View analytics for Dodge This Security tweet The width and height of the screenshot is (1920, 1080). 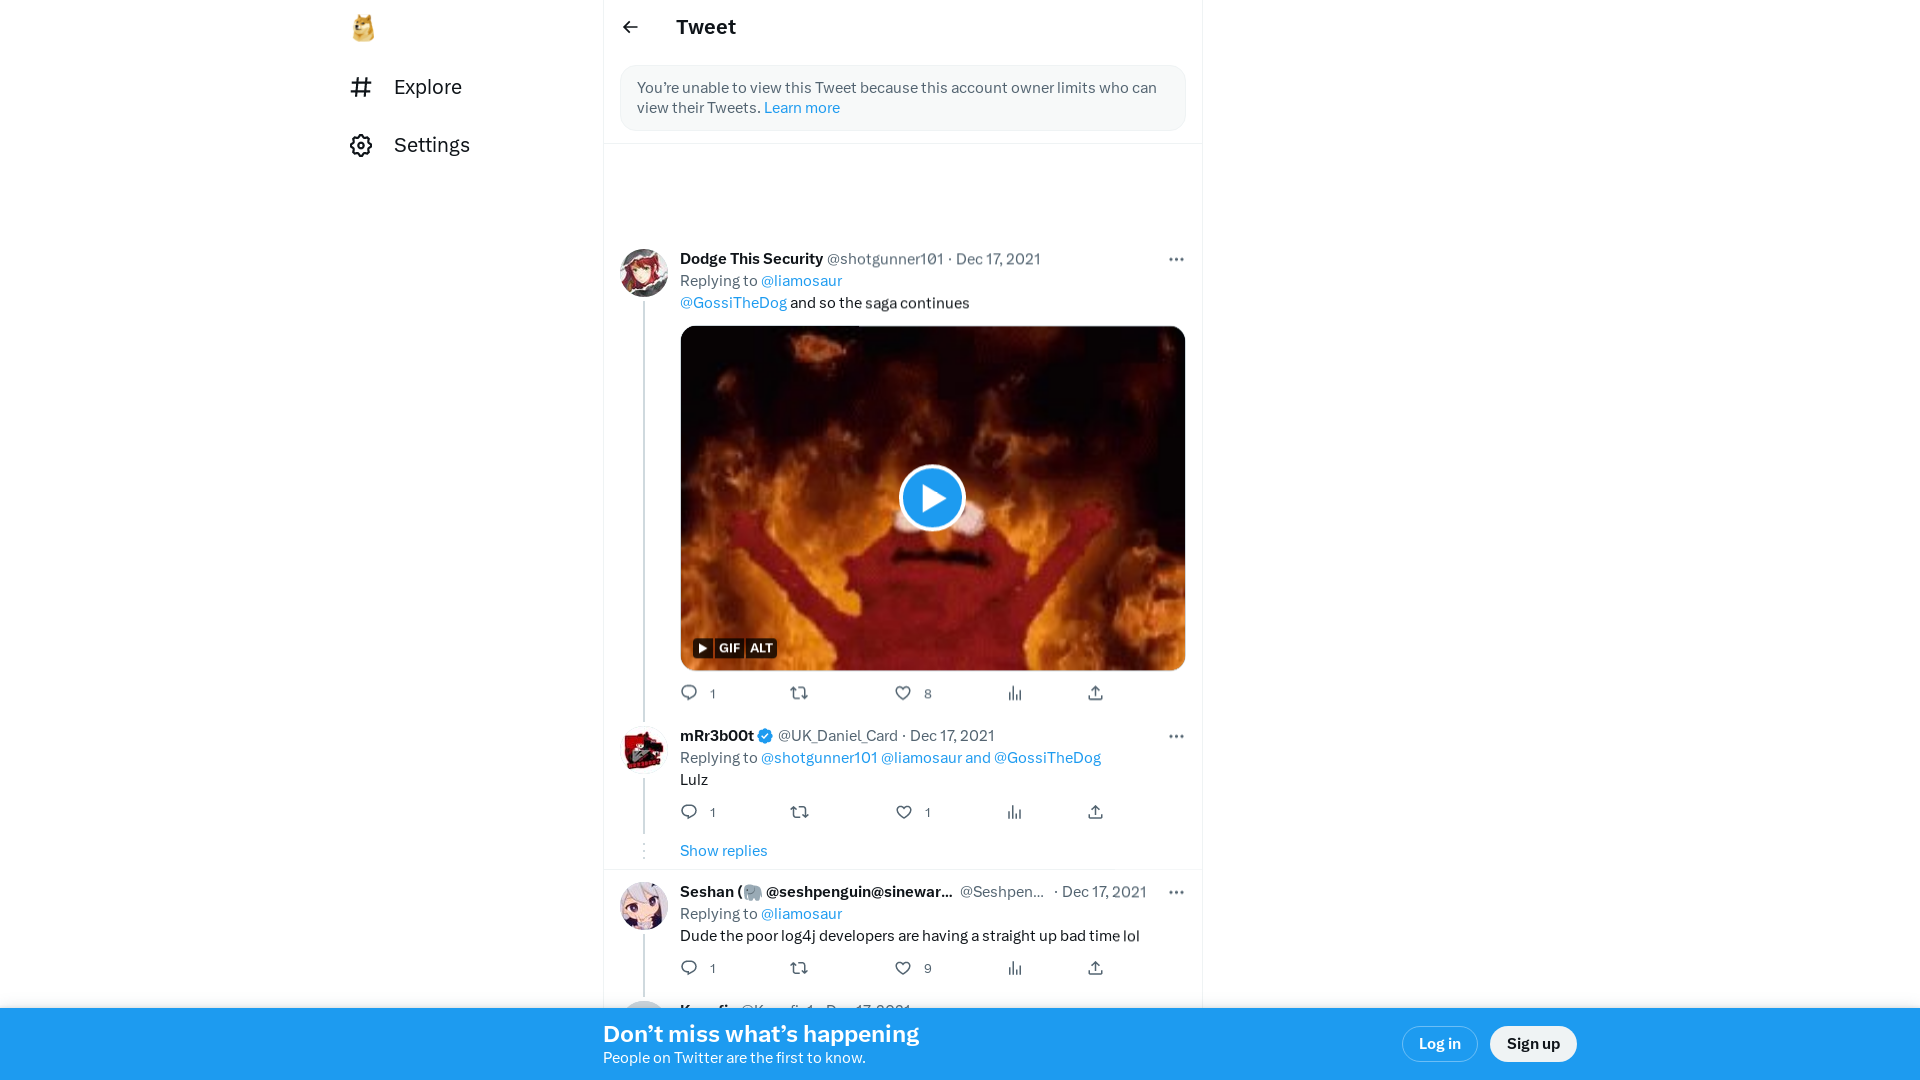click(x=1015, y=693)
